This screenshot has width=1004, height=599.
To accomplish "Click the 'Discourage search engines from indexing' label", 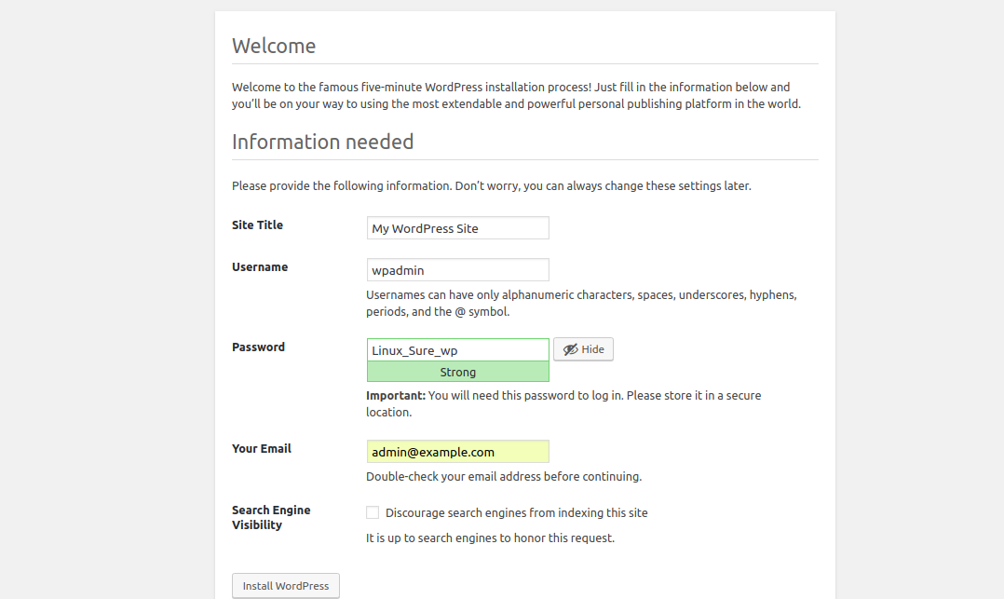I will (x=516, y=513).
